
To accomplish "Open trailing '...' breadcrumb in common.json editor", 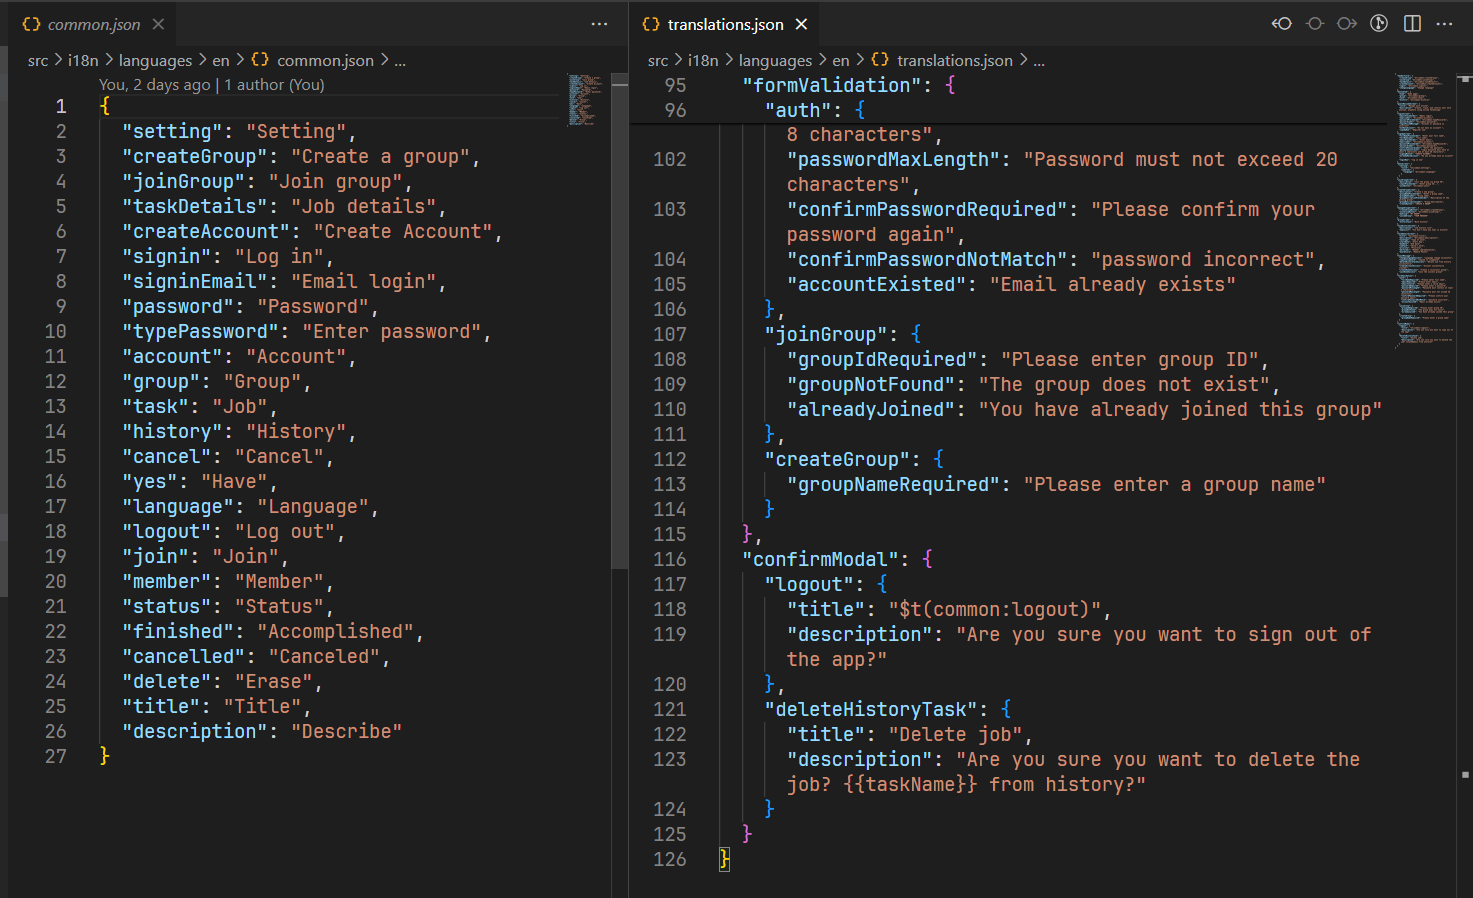I will 400,60.
